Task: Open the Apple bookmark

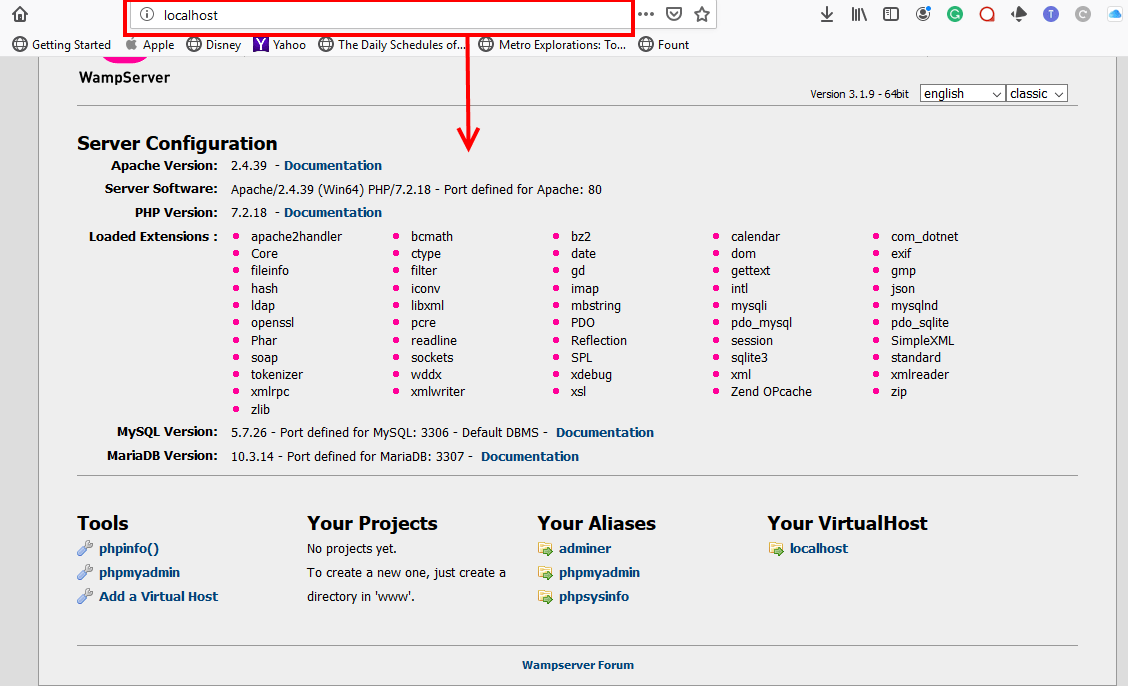Action: (x=150, y=45)
